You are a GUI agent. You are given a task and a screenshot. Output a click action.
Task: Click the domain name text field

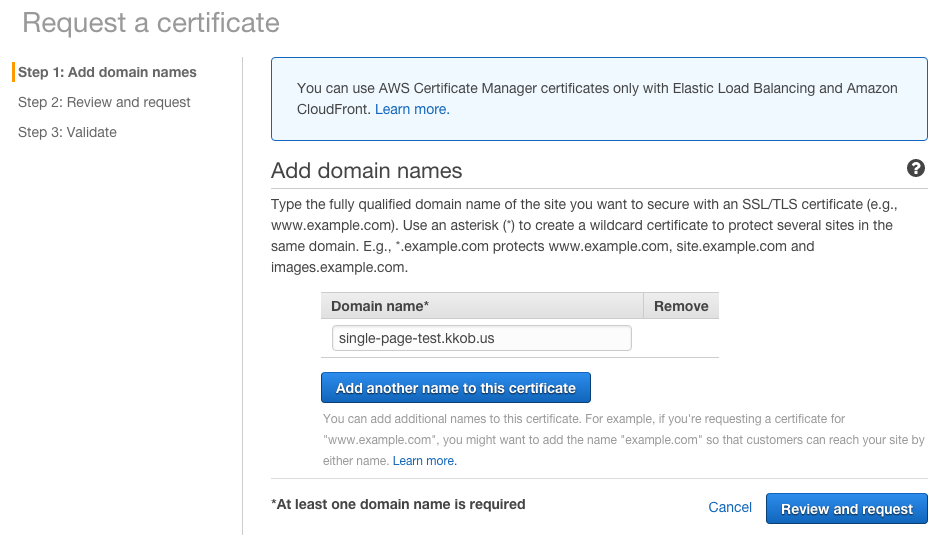tap(481, 338)
